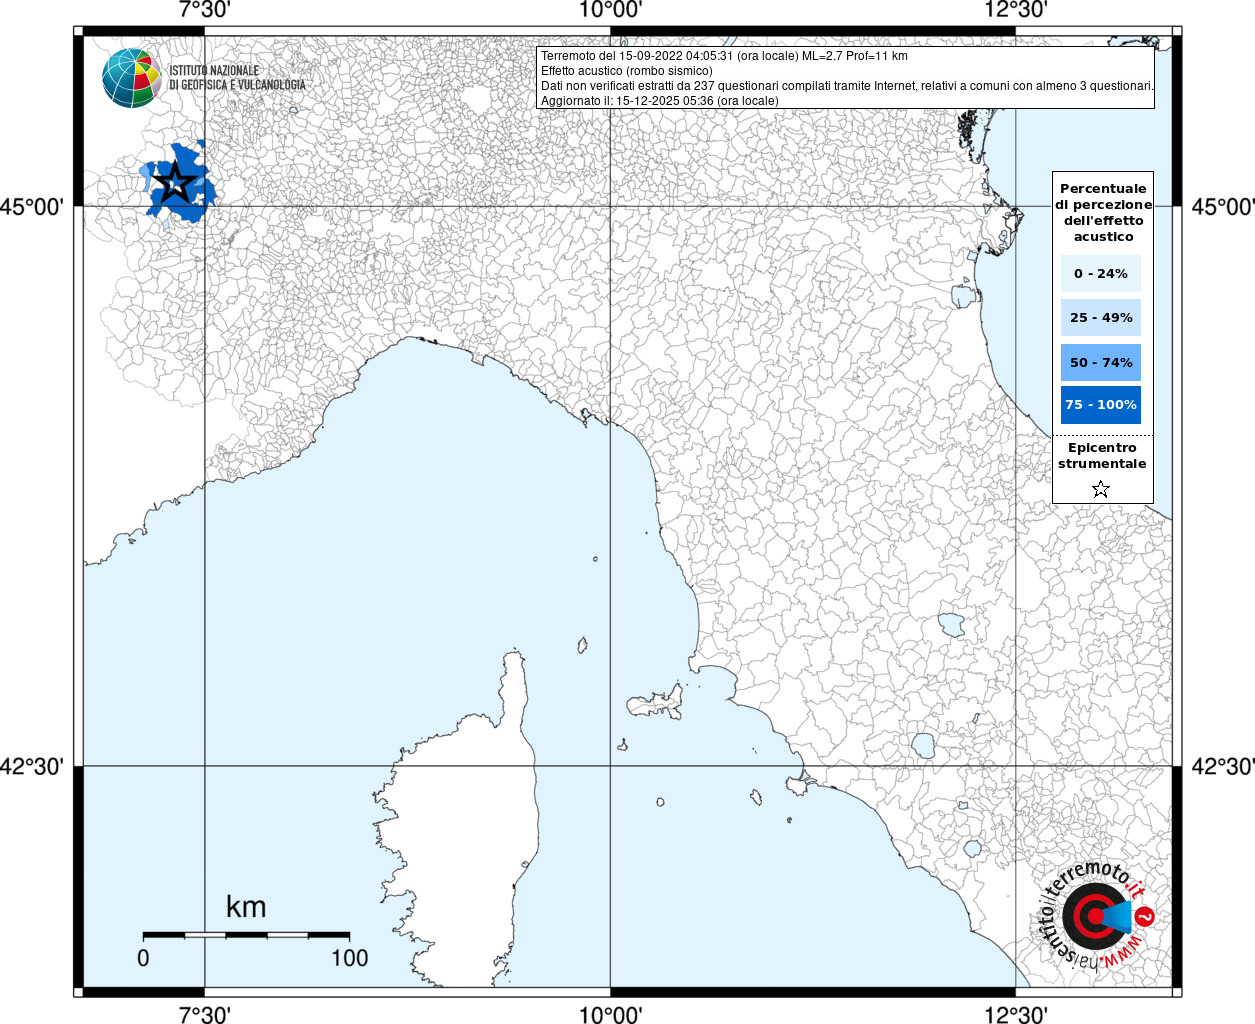Click the bottom 7°30' longitude label
Screen dimensions: 1255x1024
[x=205, y=1015]
